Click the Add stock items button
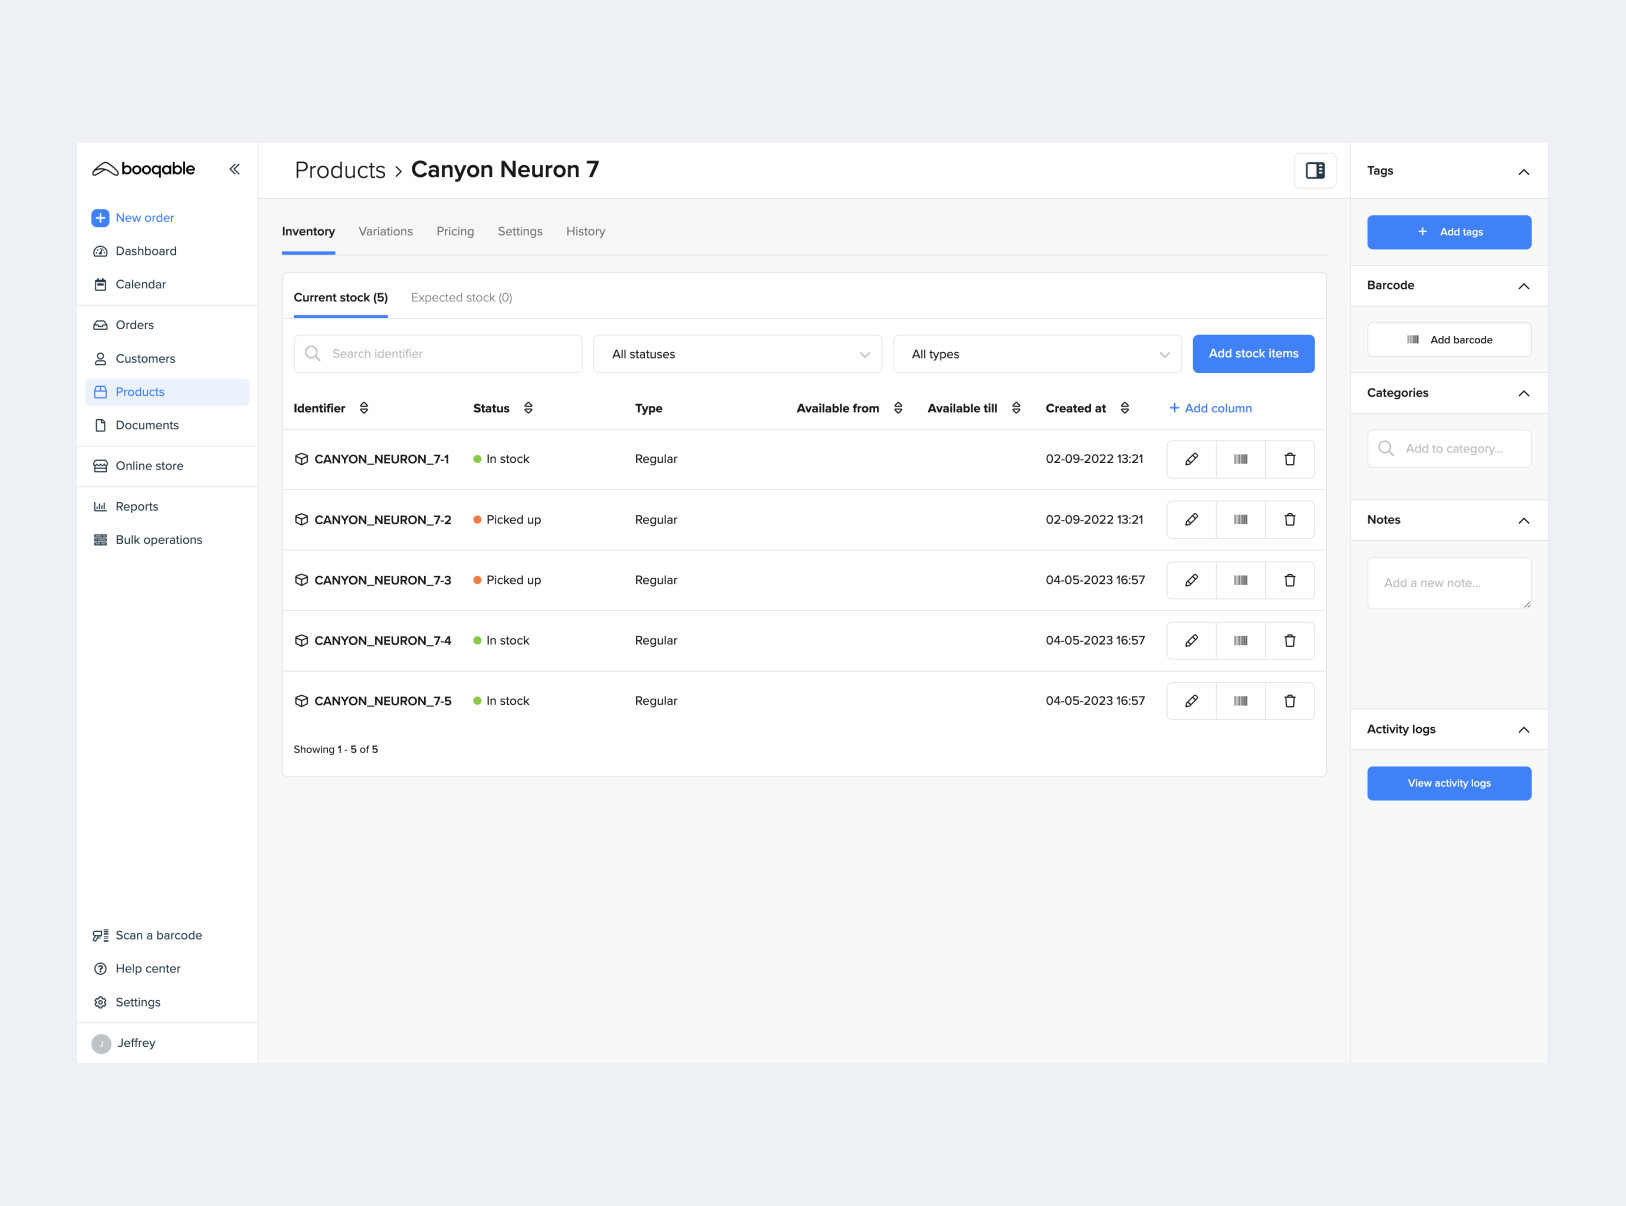 pos(1253,353)
